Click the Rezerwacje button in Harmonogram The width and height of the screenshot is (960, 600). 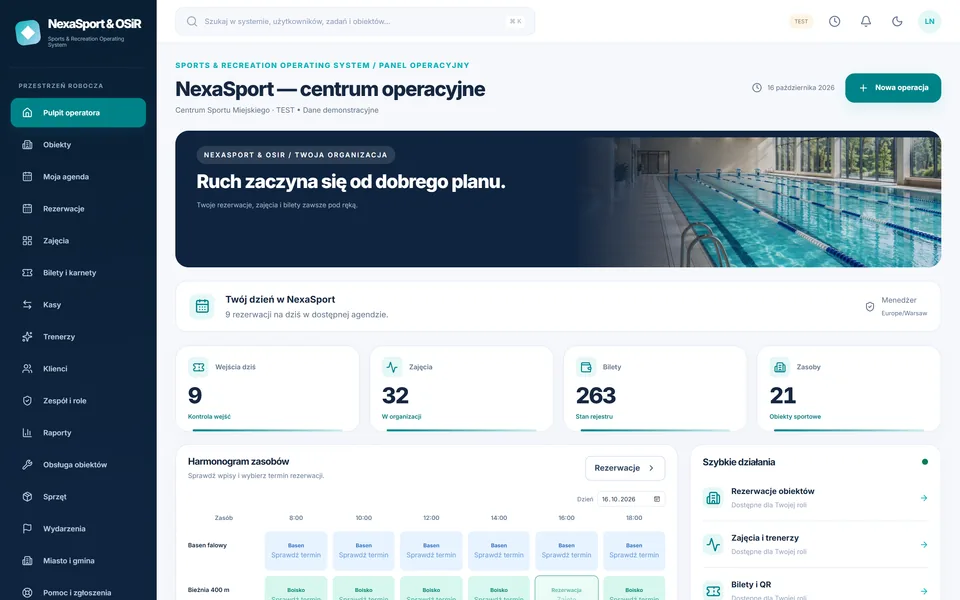(625, 468)
